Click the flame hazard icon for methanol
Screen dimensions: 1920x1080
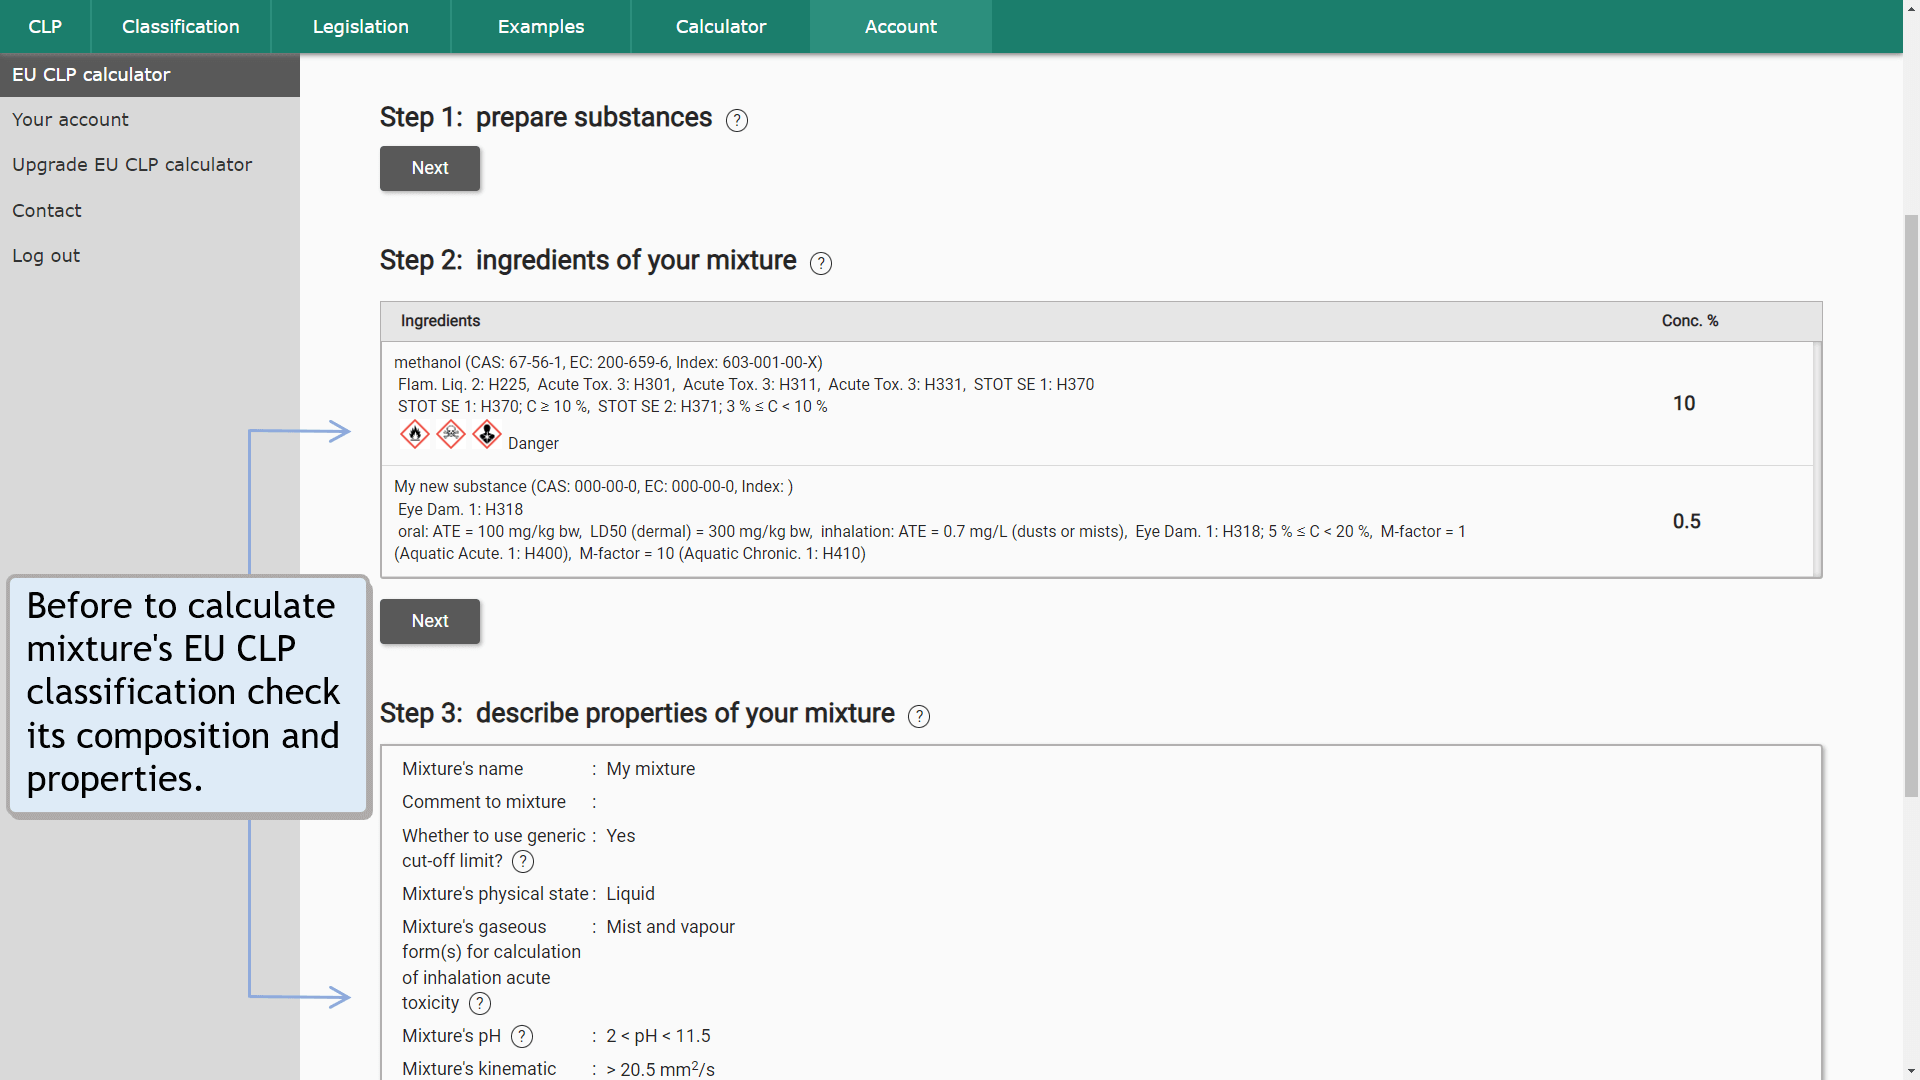[414, 434]
